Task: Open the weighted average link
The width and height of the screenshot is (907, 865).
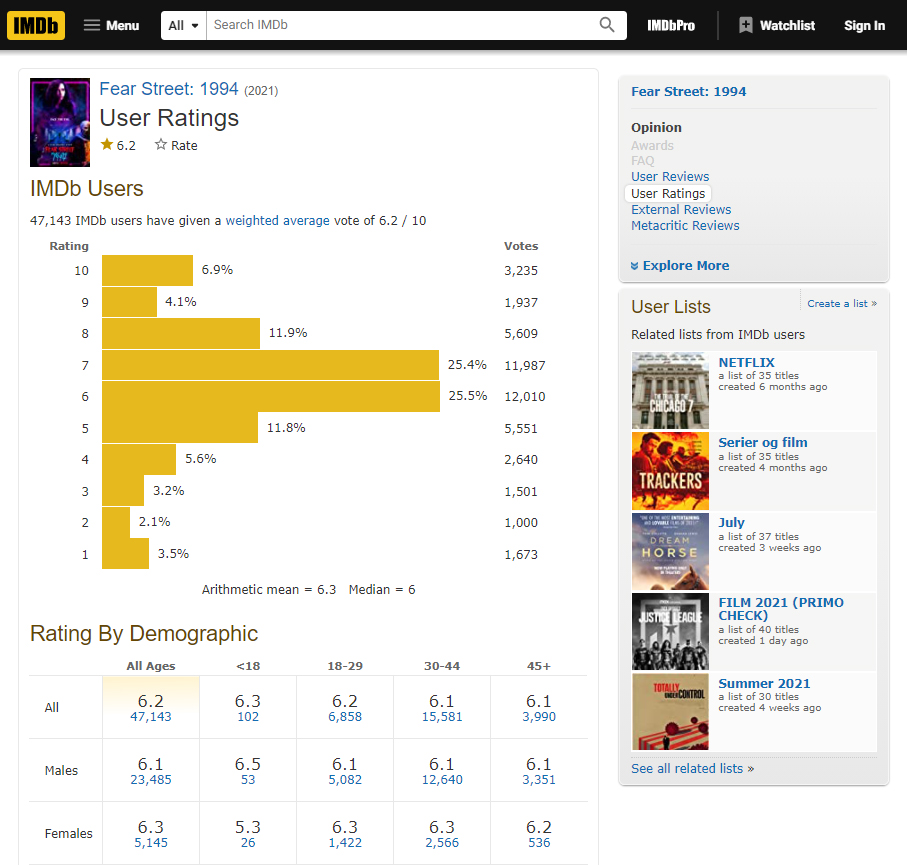Action: click(x=277, y=220)
